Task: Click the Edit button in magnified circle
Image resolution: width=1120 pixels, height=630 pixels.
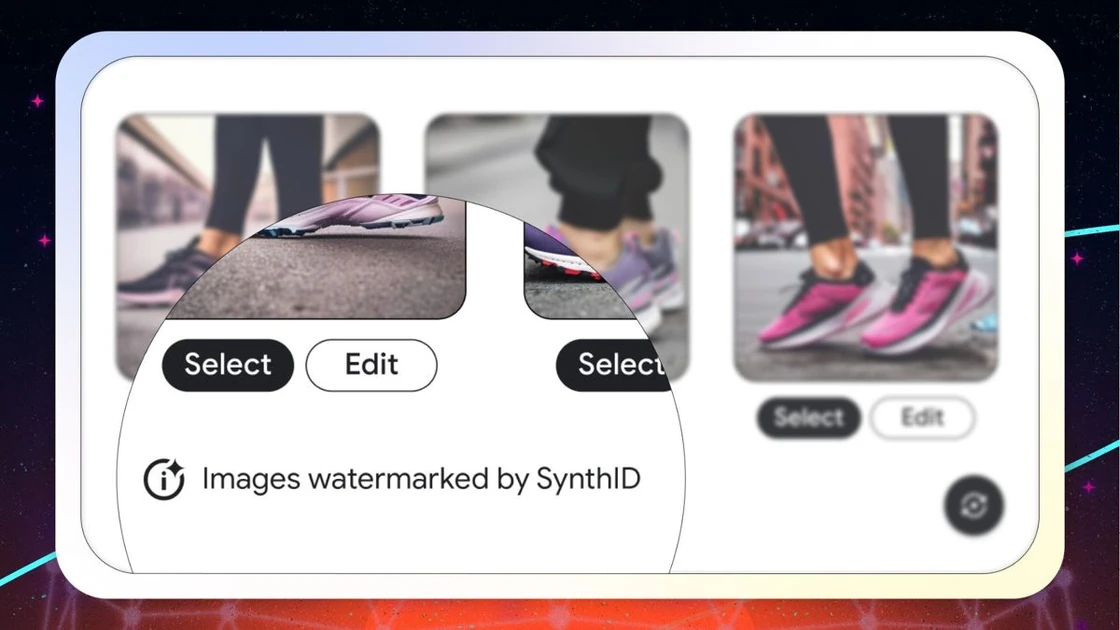Action: [371, 365]
